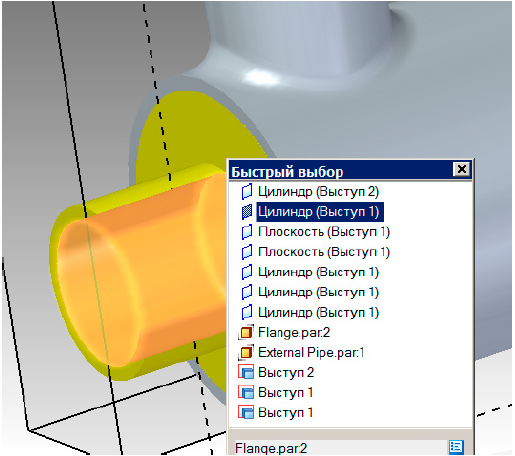515x456 pixels.
Task: Click the Flange.par:2 status field
Action: click(340, 448)
